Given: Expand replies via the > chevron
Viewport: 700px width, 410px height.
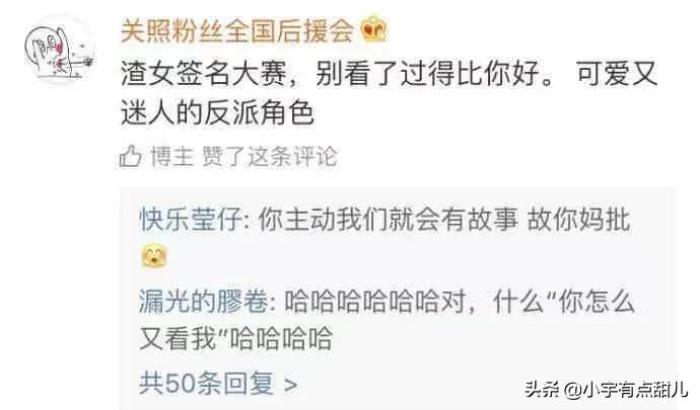Looking at the screenshot, I should tap(290, 384).
